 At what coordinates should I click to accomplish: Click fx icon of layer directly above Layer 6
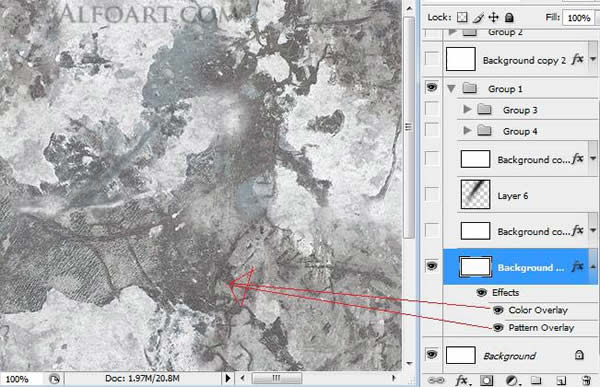coord(577,158)
